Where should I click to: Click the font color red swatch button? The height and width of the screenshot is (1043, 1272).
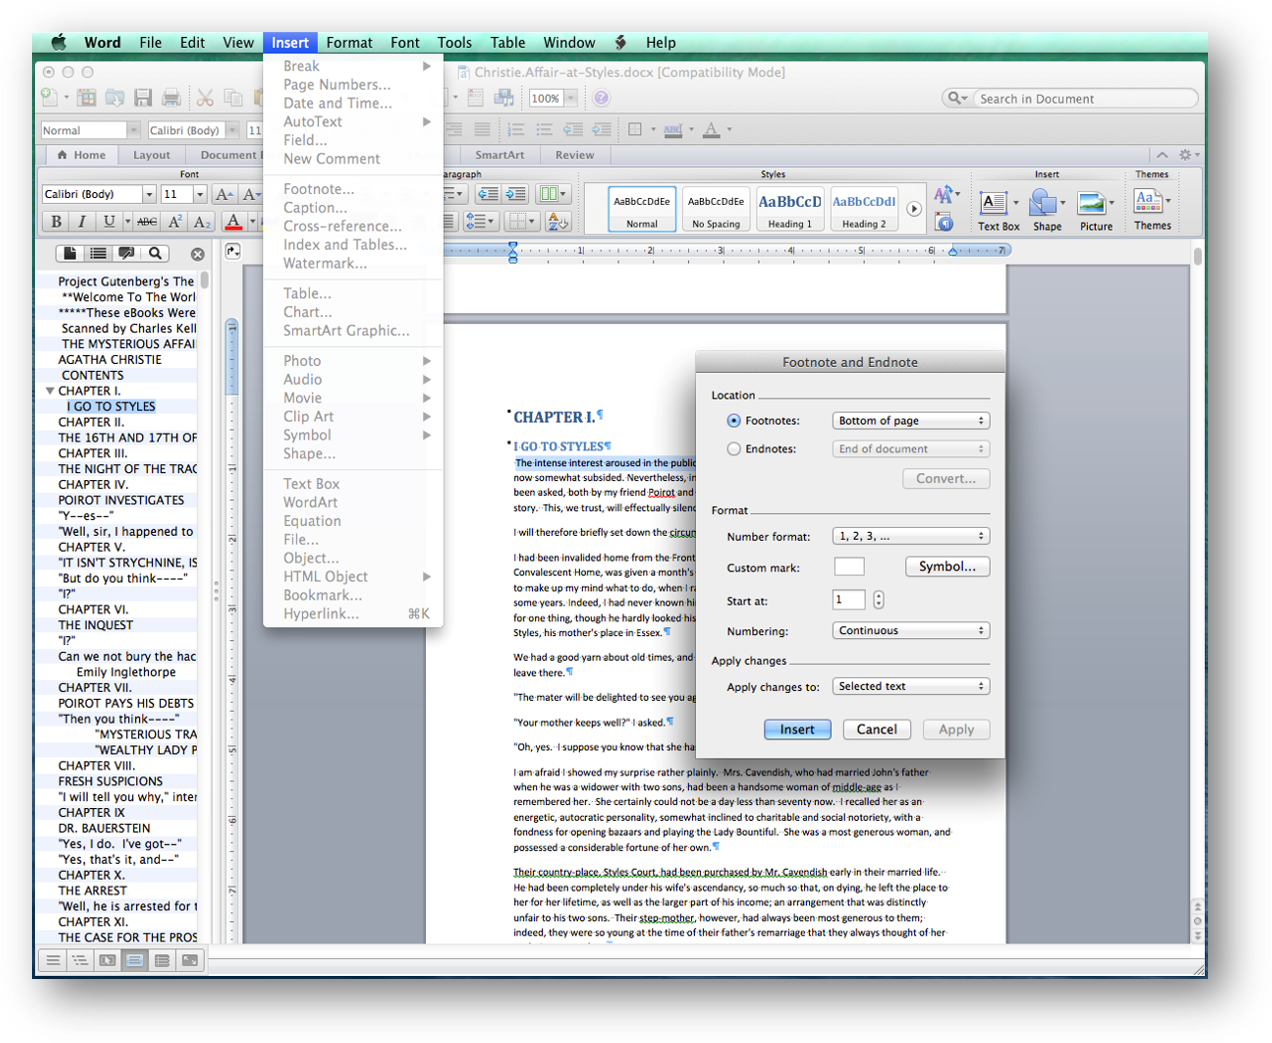pyautogui.click(x=233, y=221)
